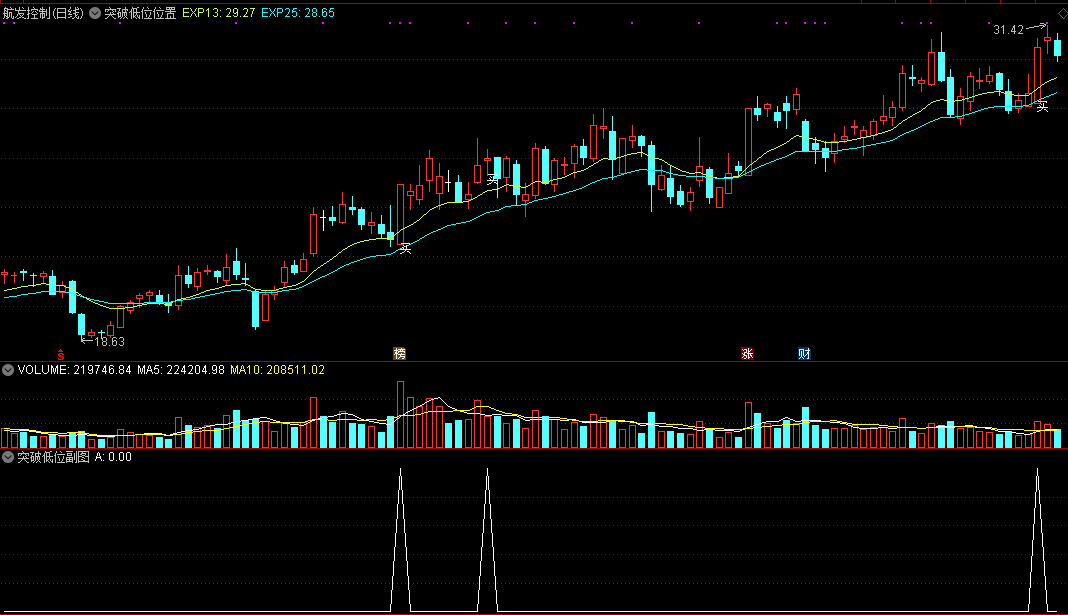
Task: Click the MA5: 224204.98 readout
Action: pos(180,370)
